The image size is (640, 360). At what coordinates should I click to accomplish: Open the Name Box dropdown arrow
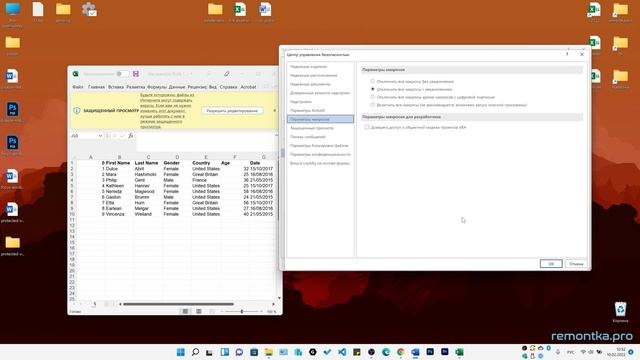100,136
